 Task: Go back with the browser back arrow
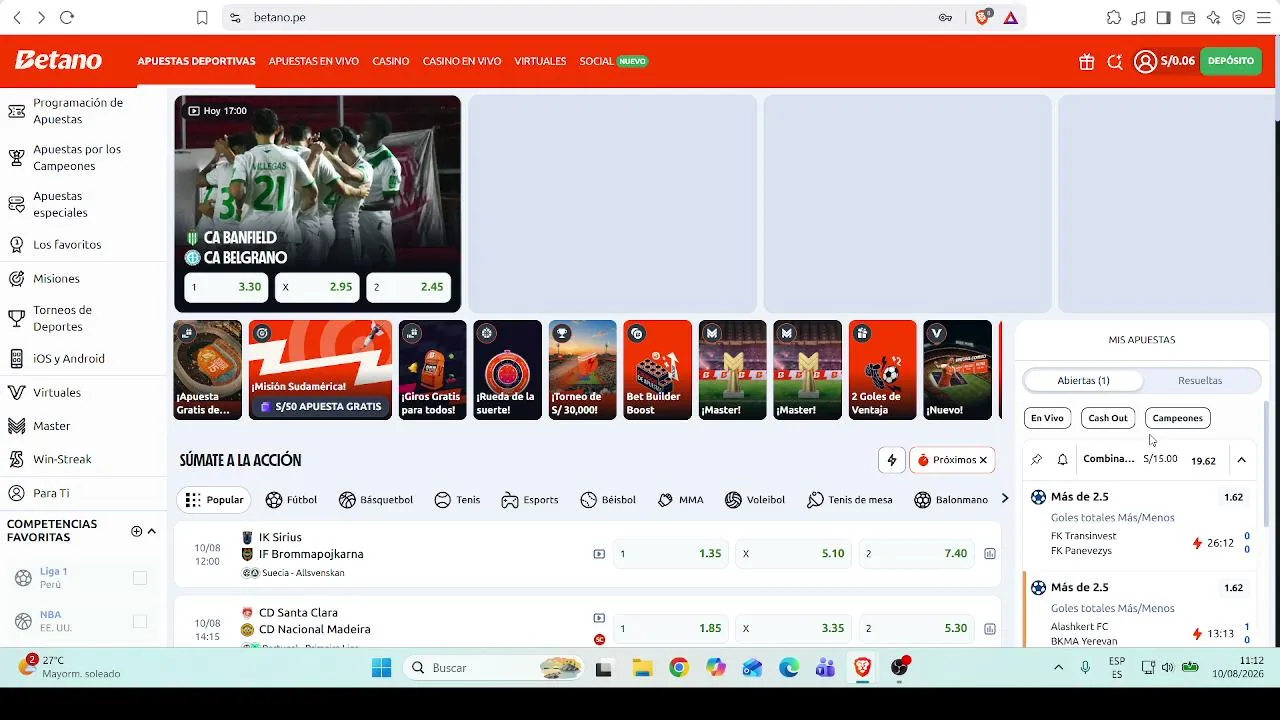point(17,18)
